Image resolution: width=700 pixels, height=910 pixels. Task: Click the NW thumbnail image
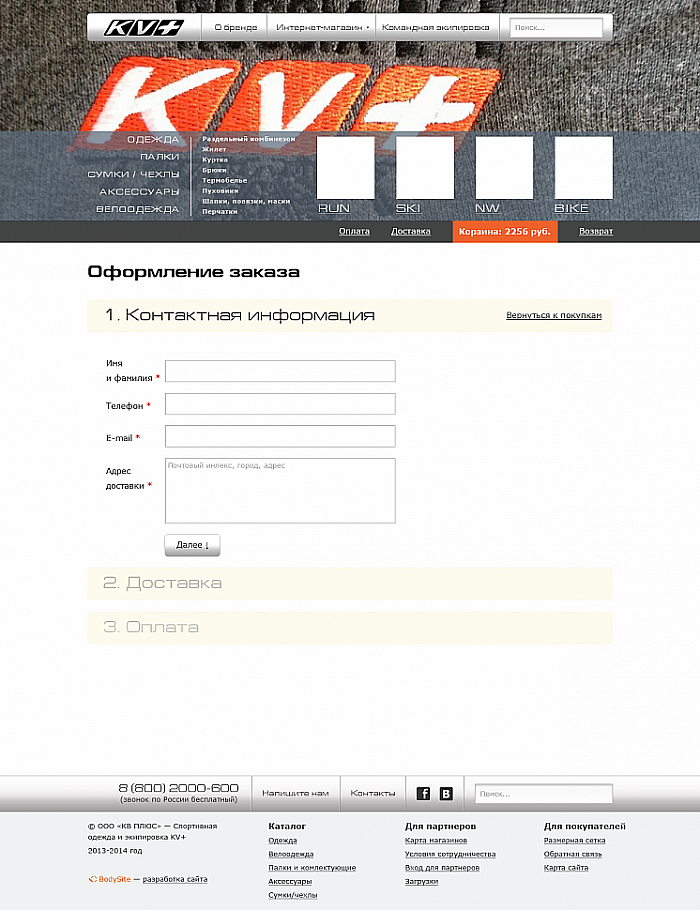[x=504, y=168]
